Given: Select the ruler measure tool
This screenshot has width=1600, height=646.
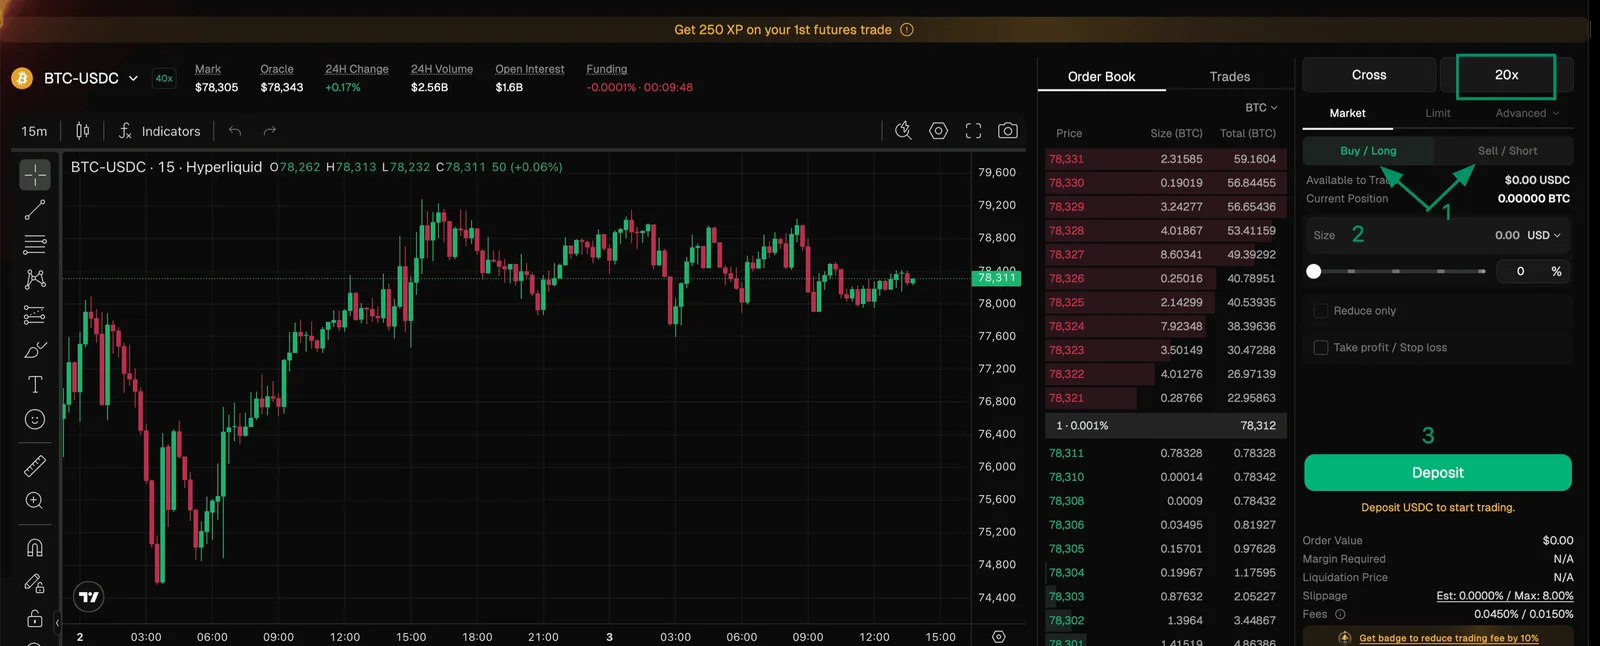Looking at the screenshot, I should pyautogui.click(x=35, y=466).
